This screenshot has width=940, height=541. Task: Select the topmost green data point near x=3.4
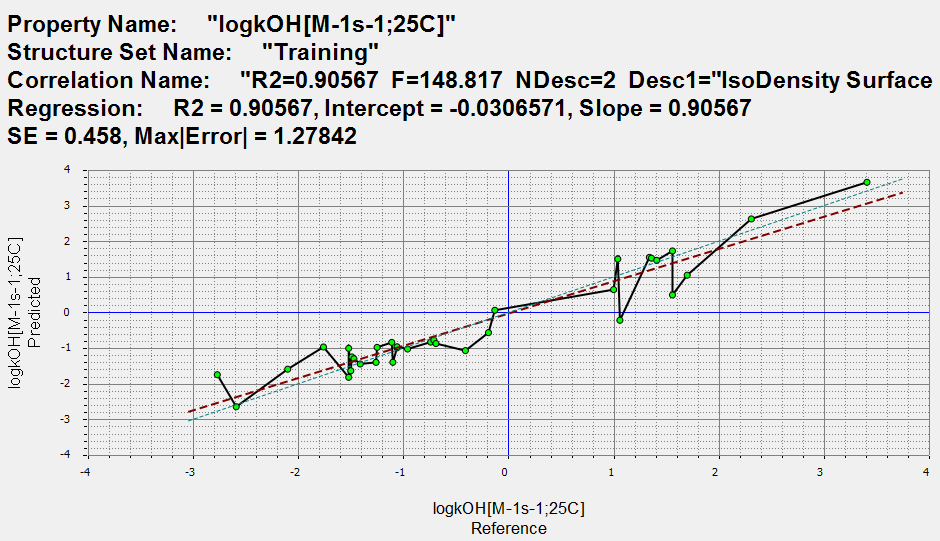[x=867, y=182]
